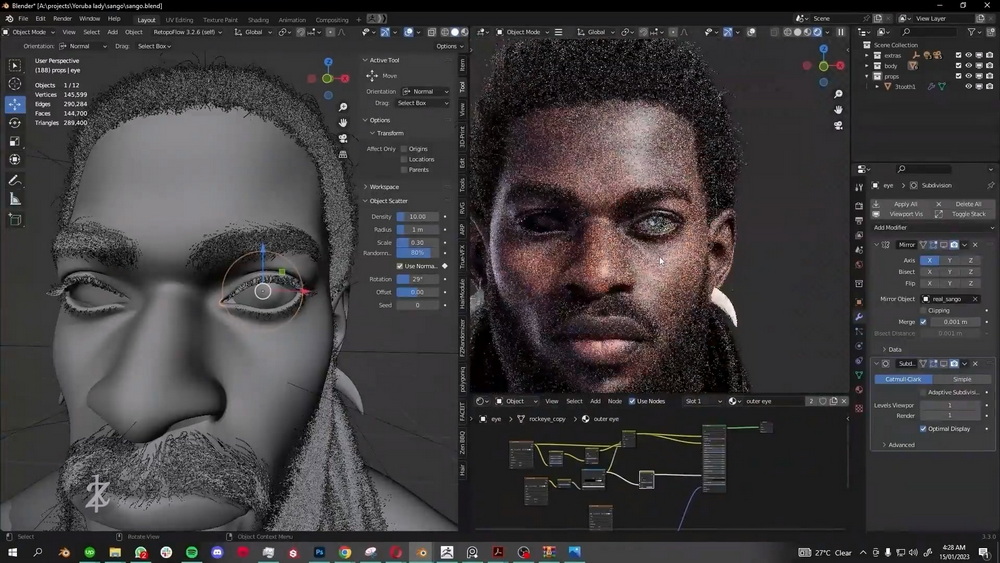Select the Scale tool
Viewport: 1000px width, 563px height.
tap(15, 141)
